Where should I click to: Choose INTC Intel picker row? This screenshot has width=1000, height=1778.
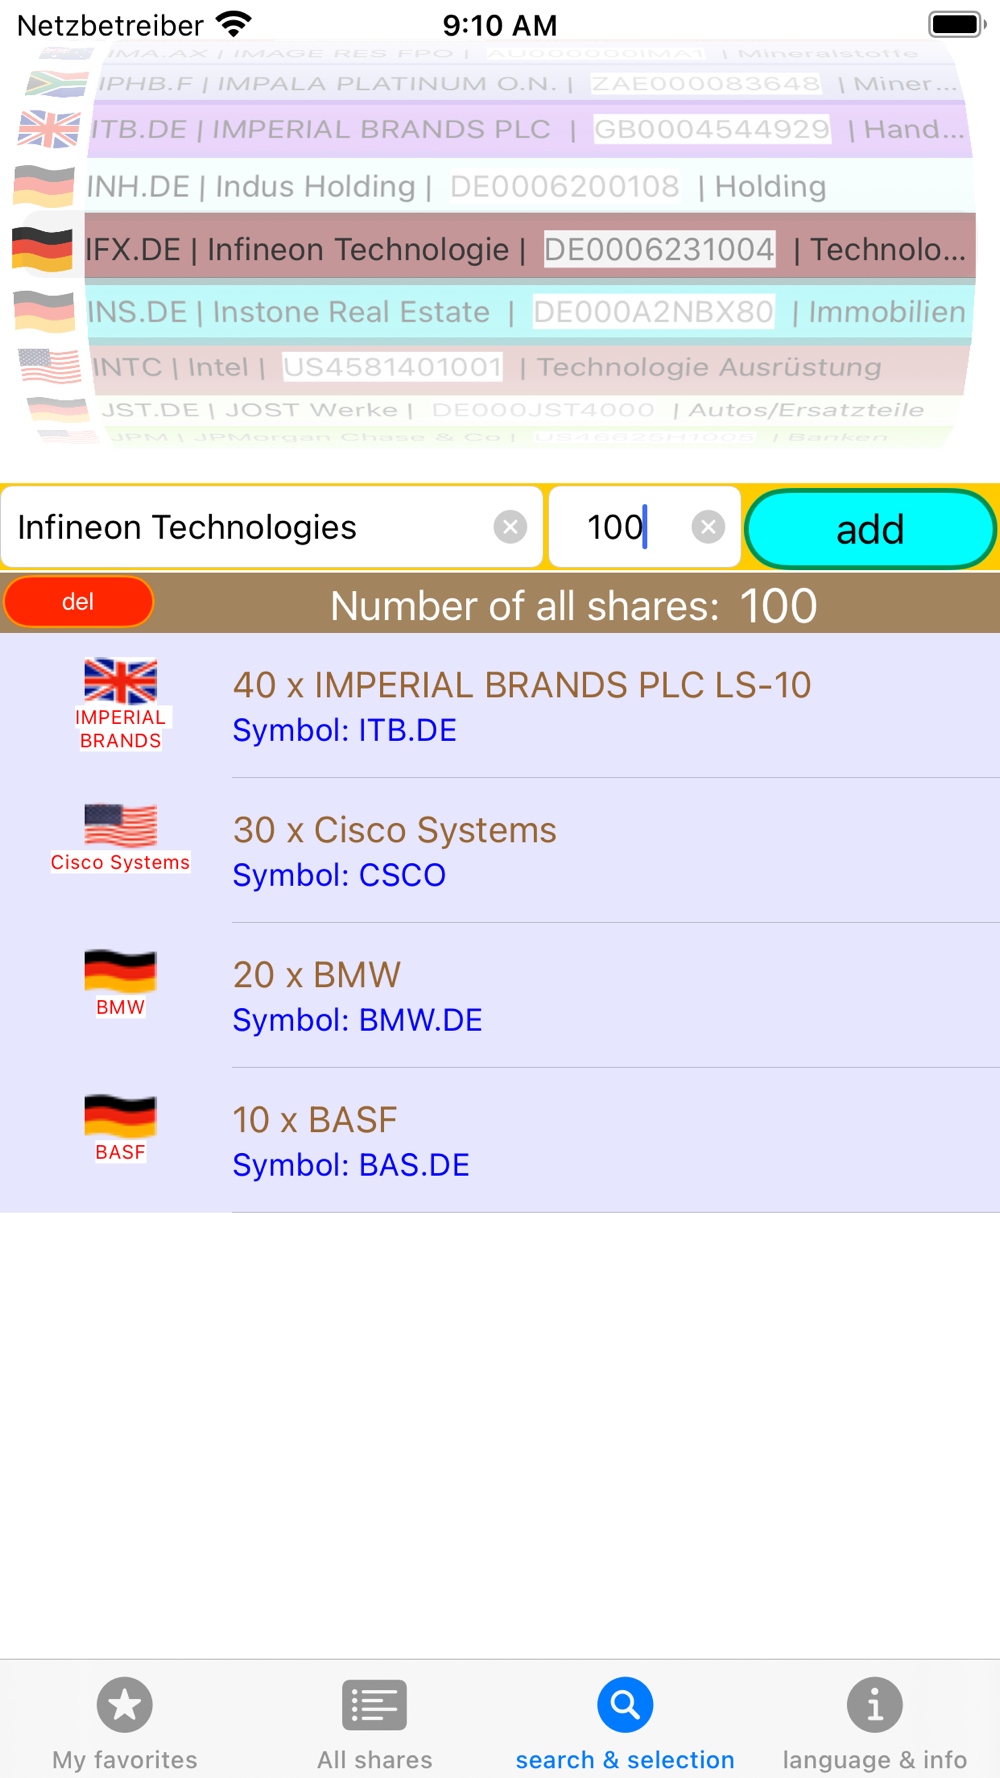(x=494, y=367)
